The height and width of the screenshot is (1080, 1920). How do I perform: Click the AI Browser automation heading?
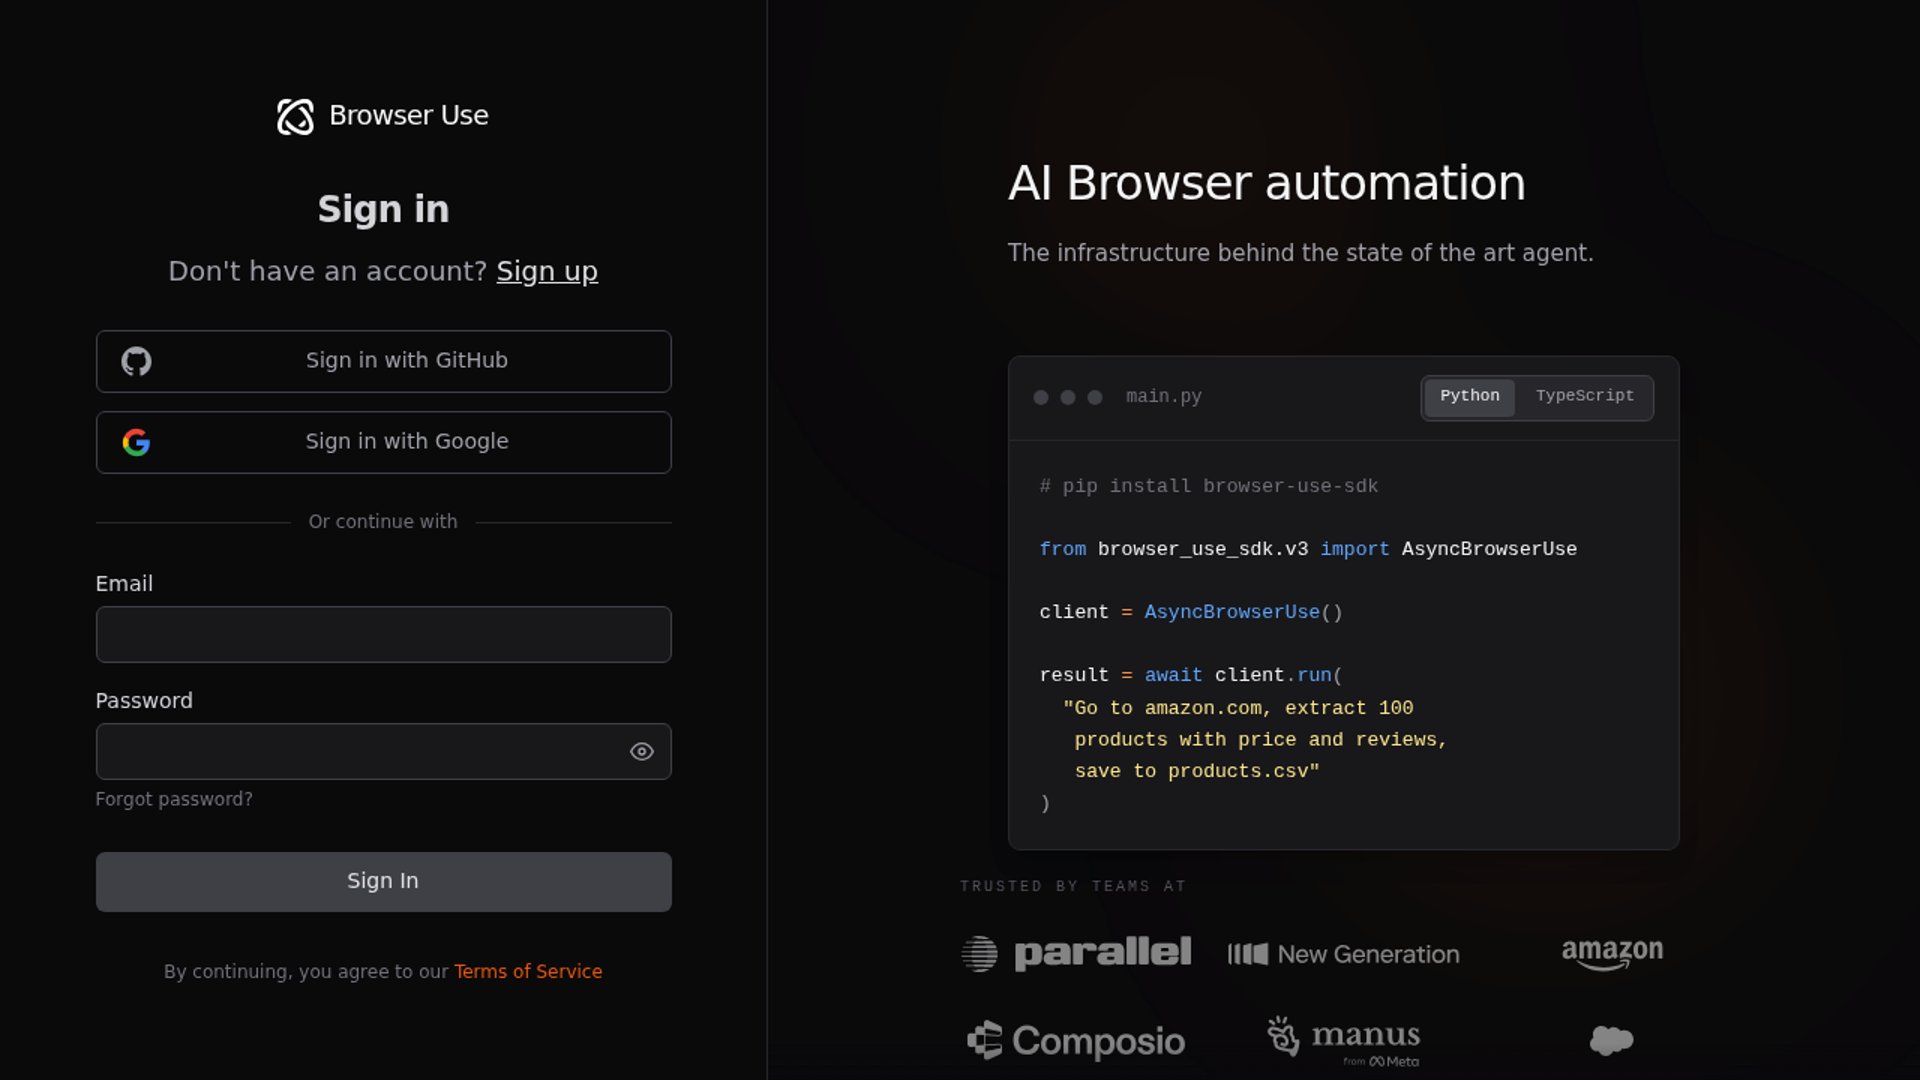click(x=1266, y=183)
